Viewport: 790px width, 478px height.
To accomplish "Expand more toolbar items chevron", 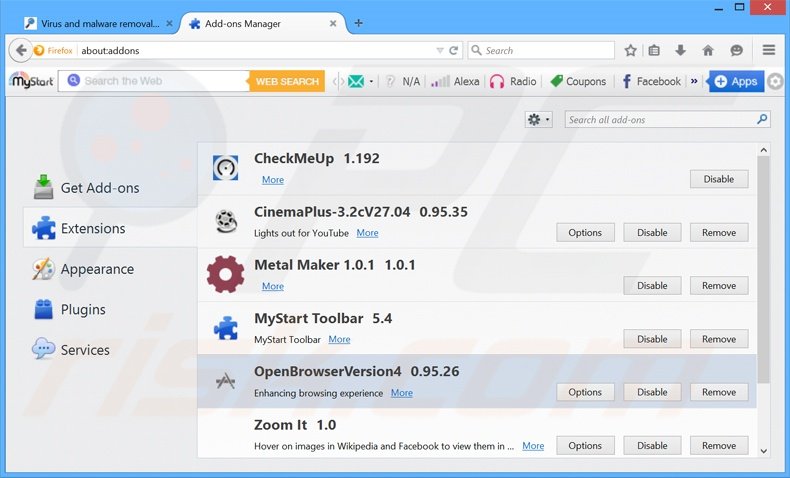I will click(694, 81).
